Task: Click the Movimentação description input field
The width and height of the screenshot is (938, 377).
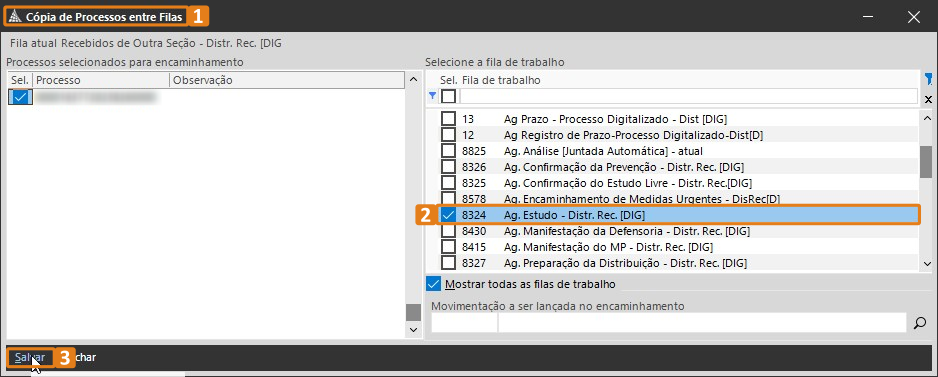Action: point(703,323)
